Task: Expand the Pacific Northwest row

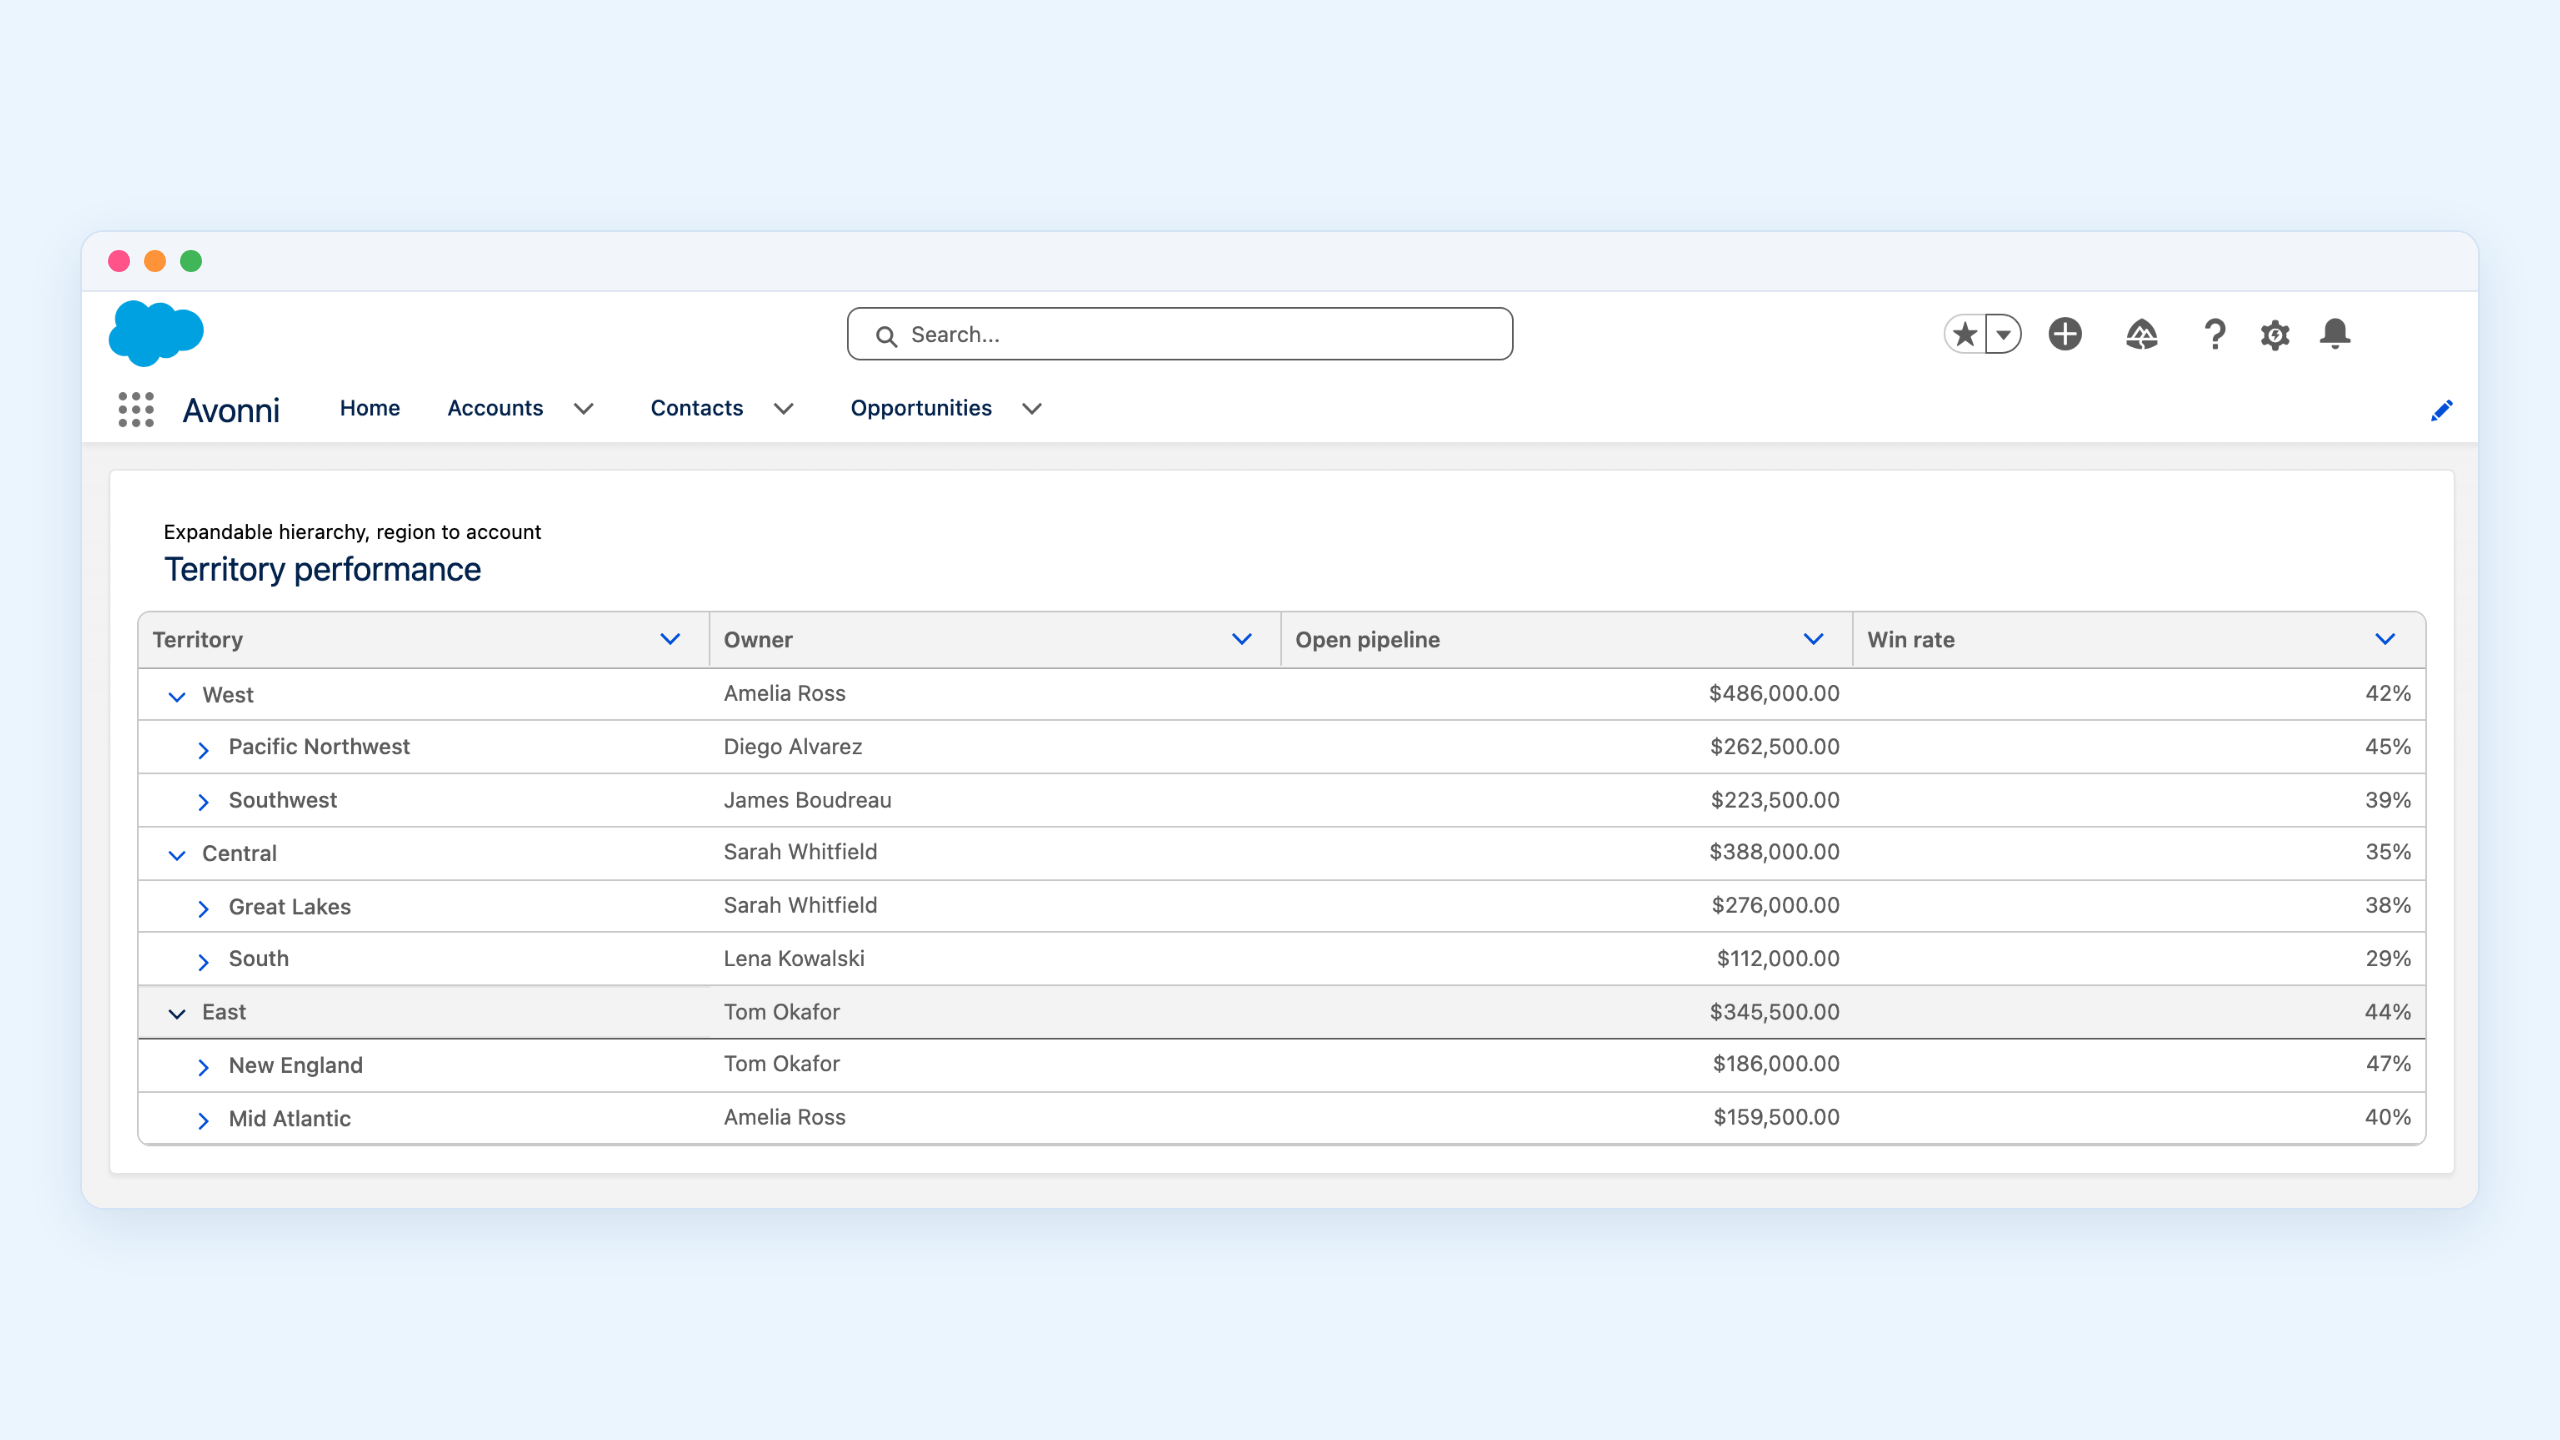Action: coord(203,749)
